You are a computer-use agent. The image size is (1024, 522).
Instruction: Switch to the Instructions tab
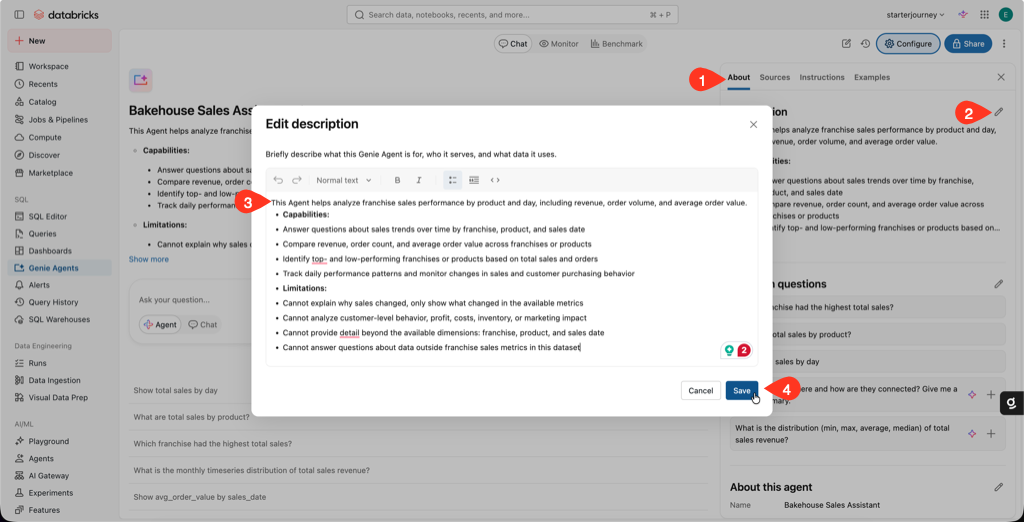click(822, 77)
